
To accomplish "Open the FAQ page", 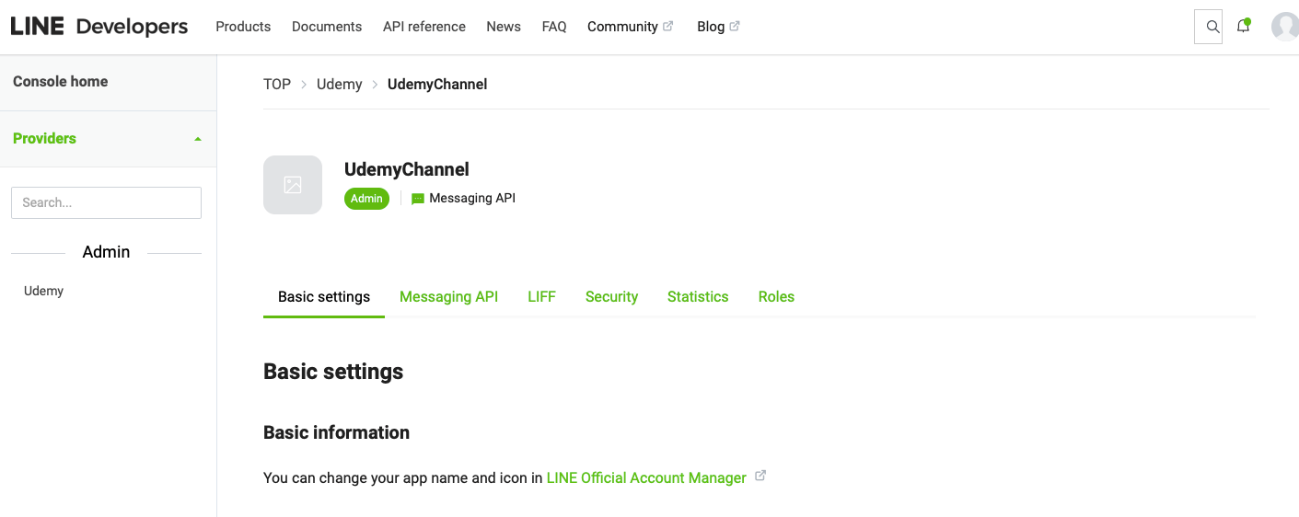I will click(x=554, y=27).
